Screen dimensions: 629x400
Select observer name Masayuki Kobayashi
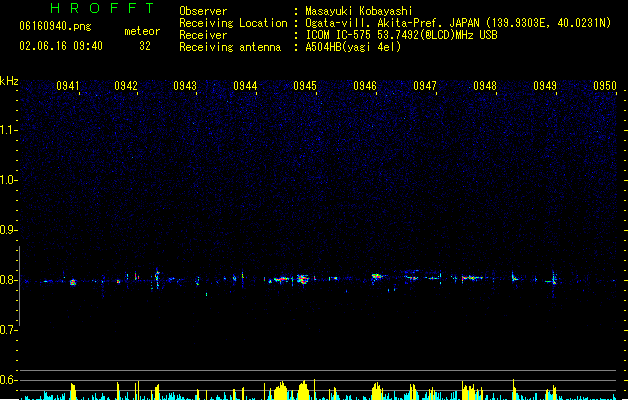(x=359, y=11)
